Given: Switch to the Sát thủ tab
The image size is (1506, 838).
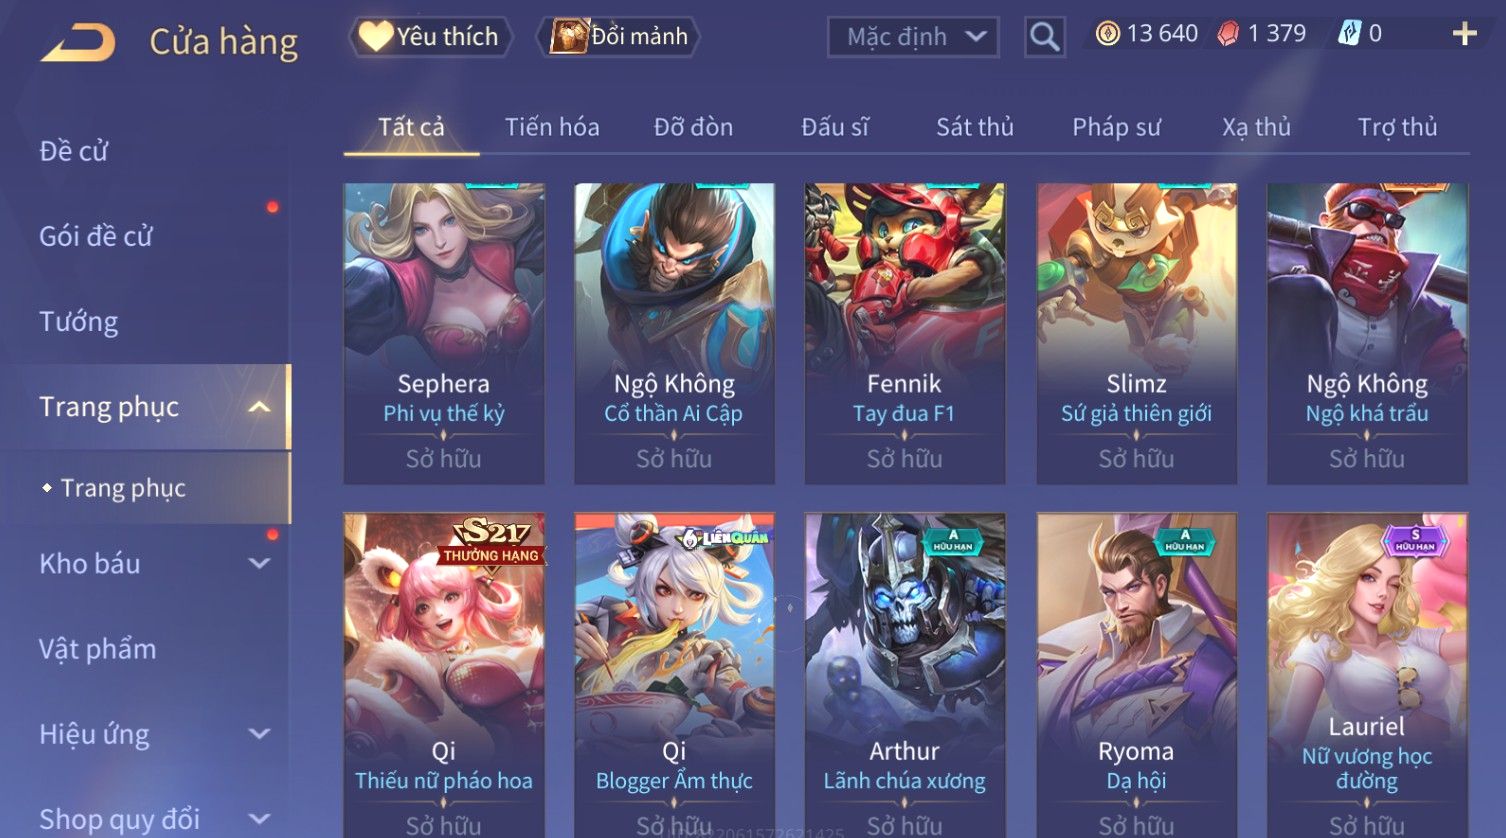Looking at the screenshot, I should point(975,127).
